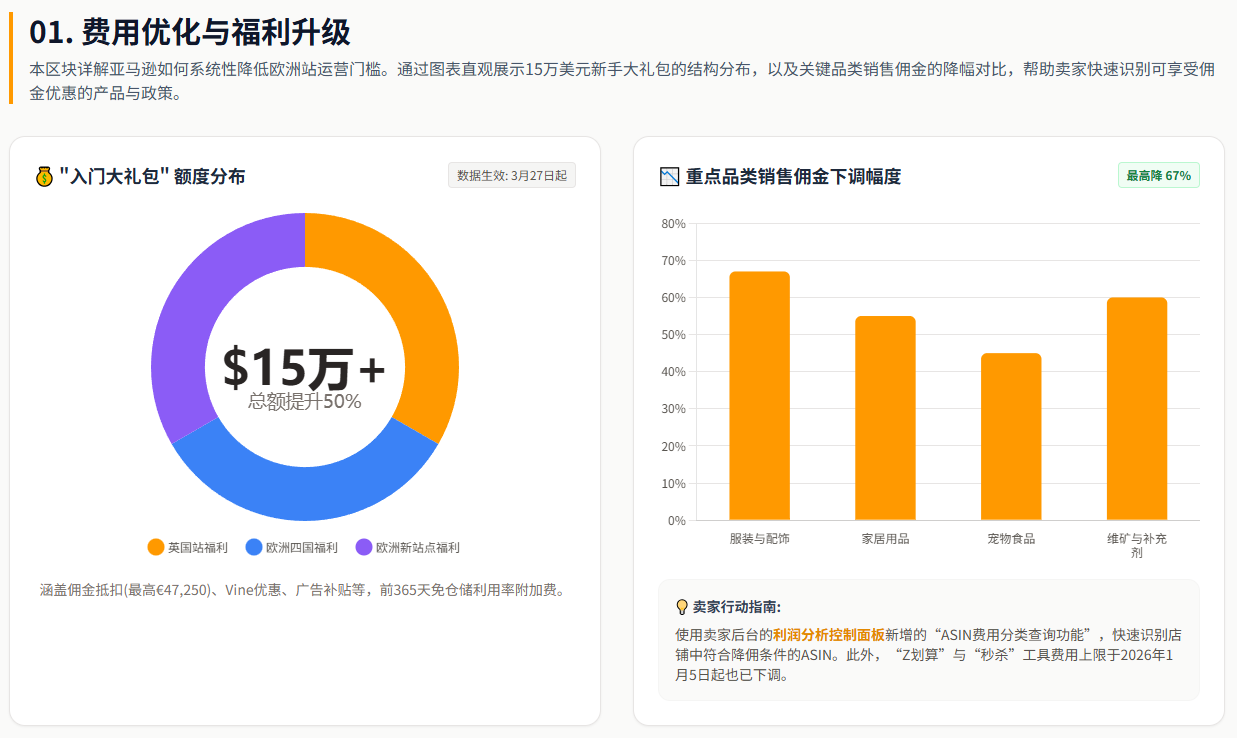Viewport: 1237px width, 738px height.
Task: Click the 服装与配饰 x-axis label
Action: (x=759, y=539)
